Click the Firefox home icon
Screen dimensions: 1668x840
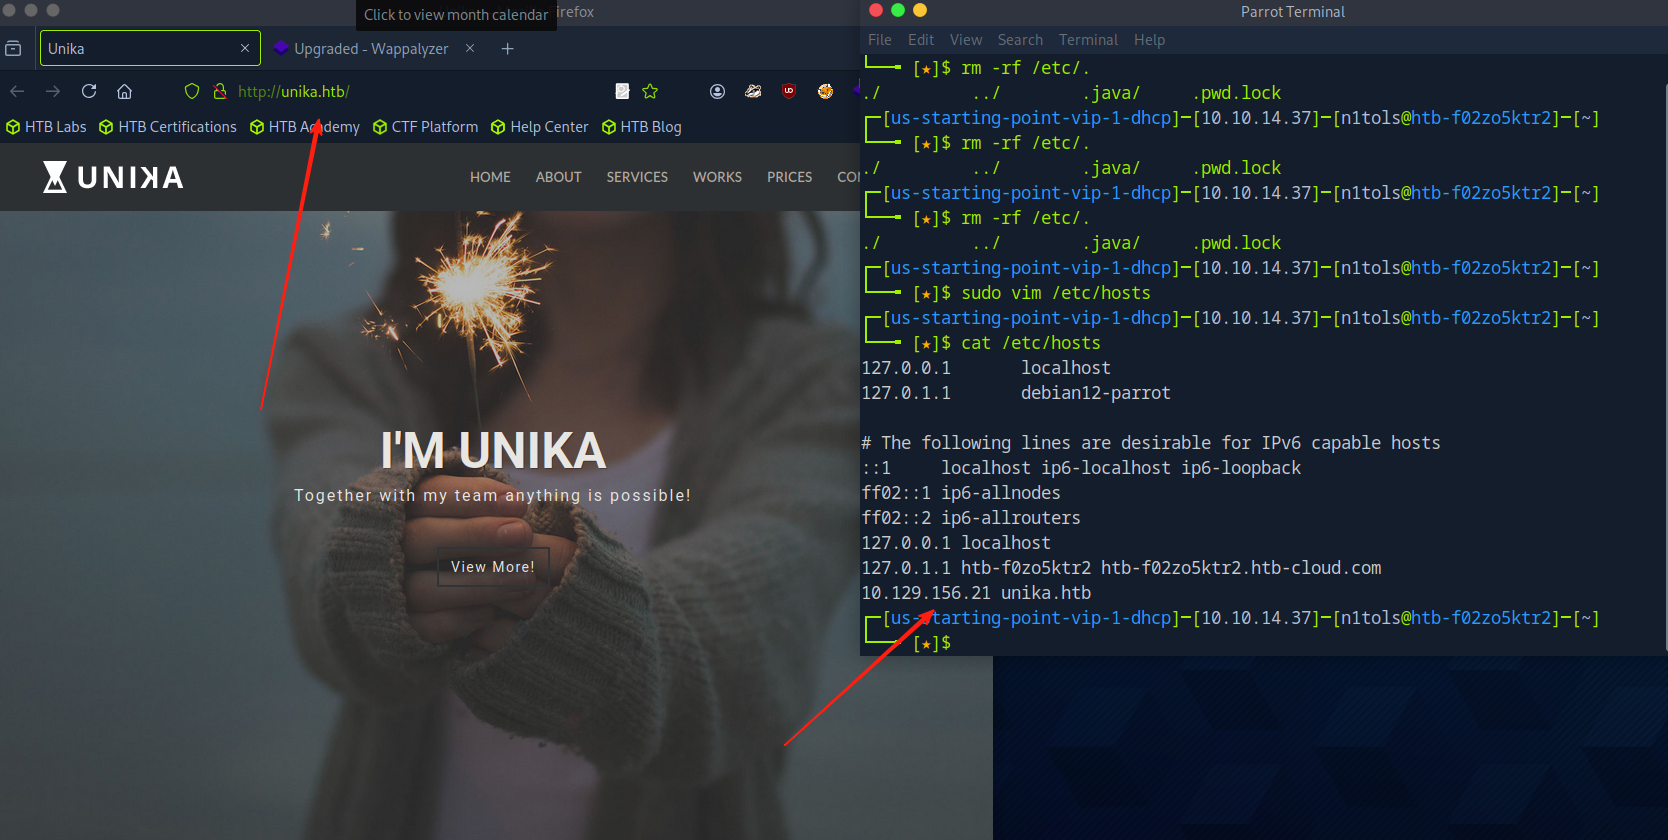pyautogui.click(x=124, y=91)
